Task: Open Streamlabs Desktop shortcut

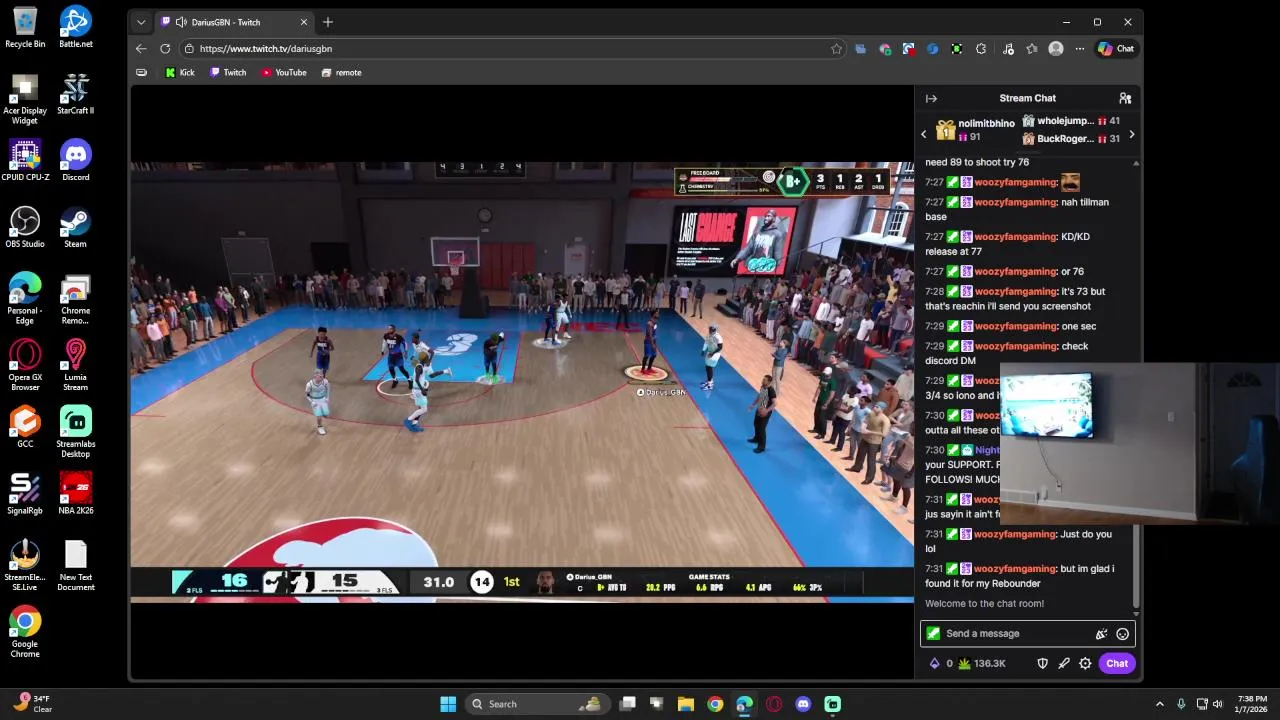Action: tap(75, 432)
